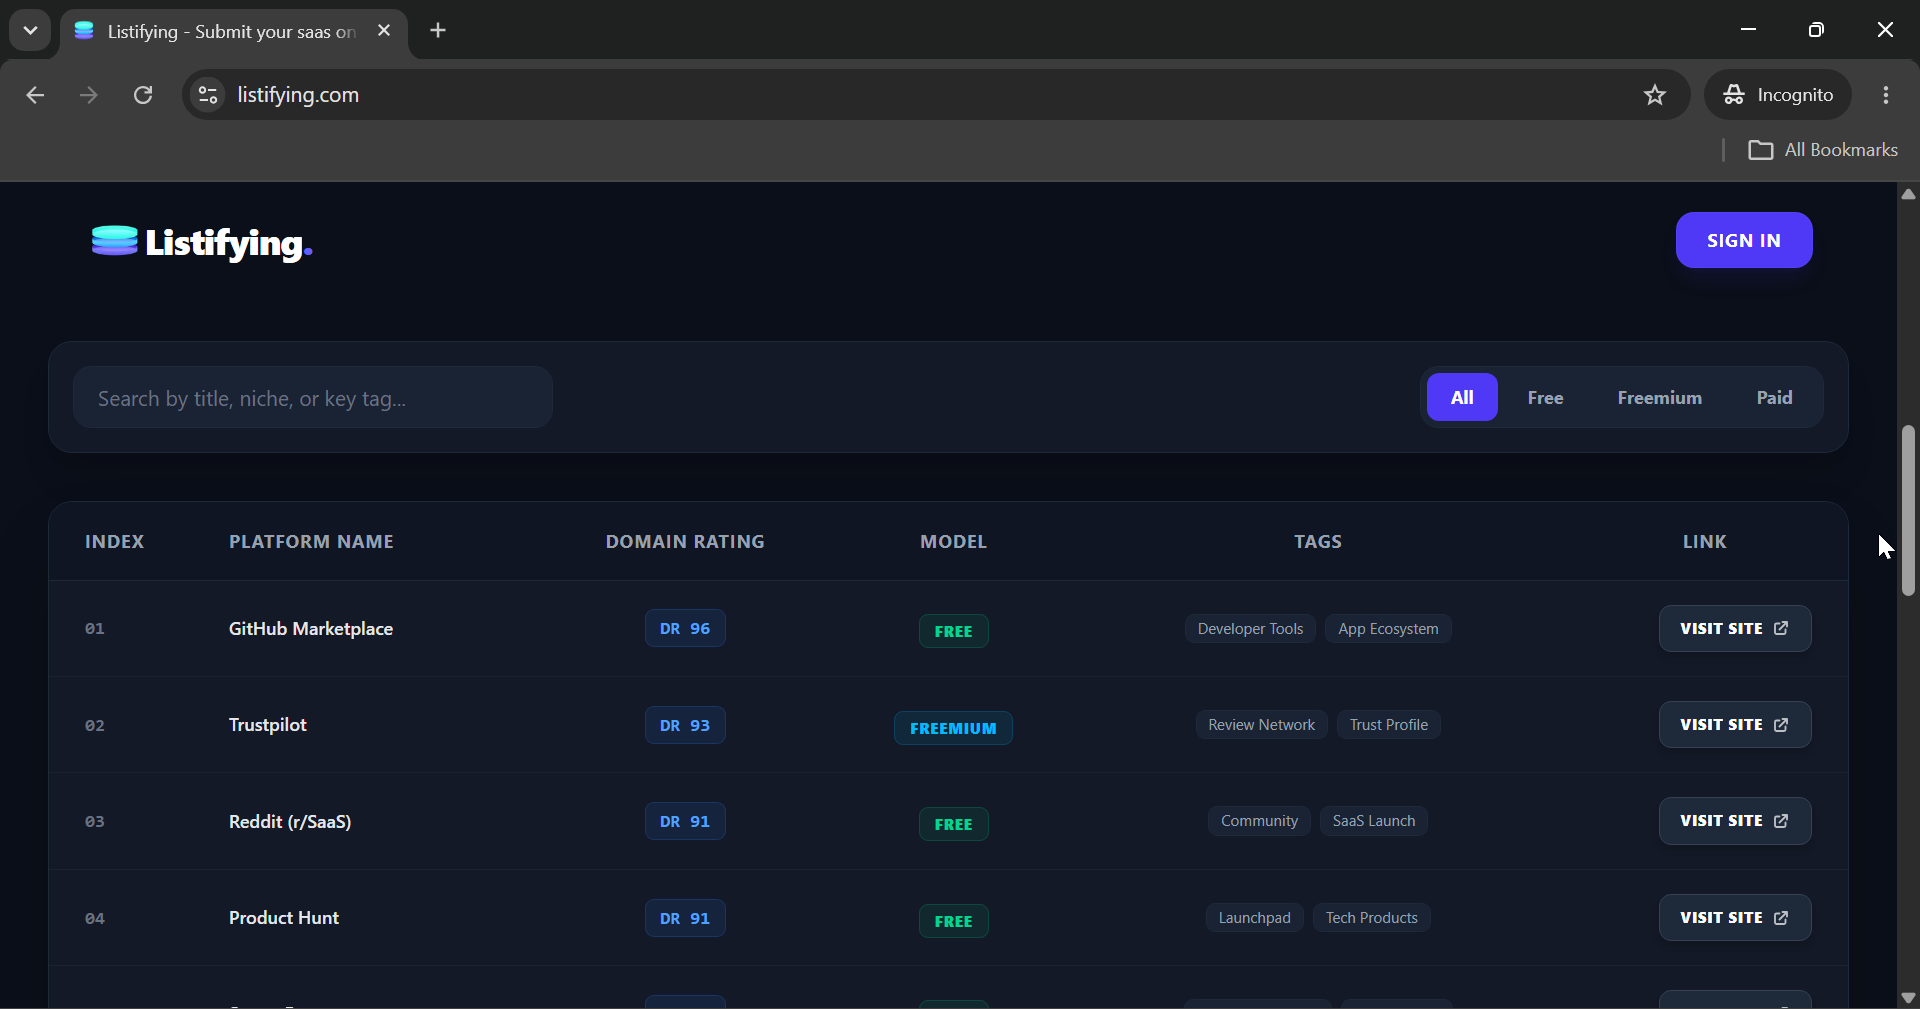Viewport: 1920px width, 1009px height.
Task: Reload the listifying.com page
Action: click(x=143, y=95)
